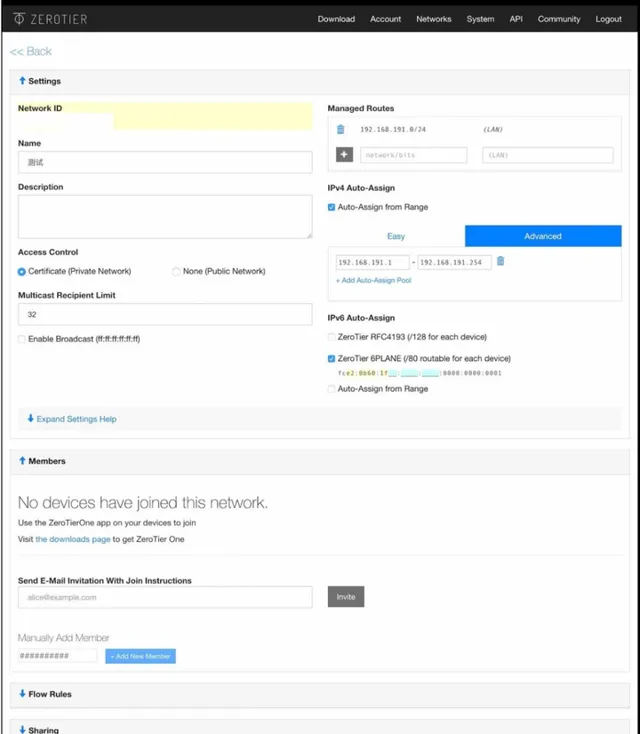The image size is (640, 734).
Task: Edit the range start 192.168.191.1 field
Action: pos(373,263)
